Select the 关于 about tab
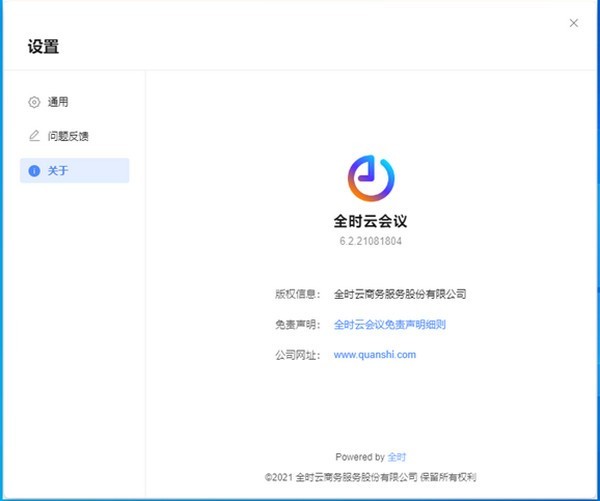Viewport: 600px width, 501px height. pyautogui.click(x=75, y=170)
